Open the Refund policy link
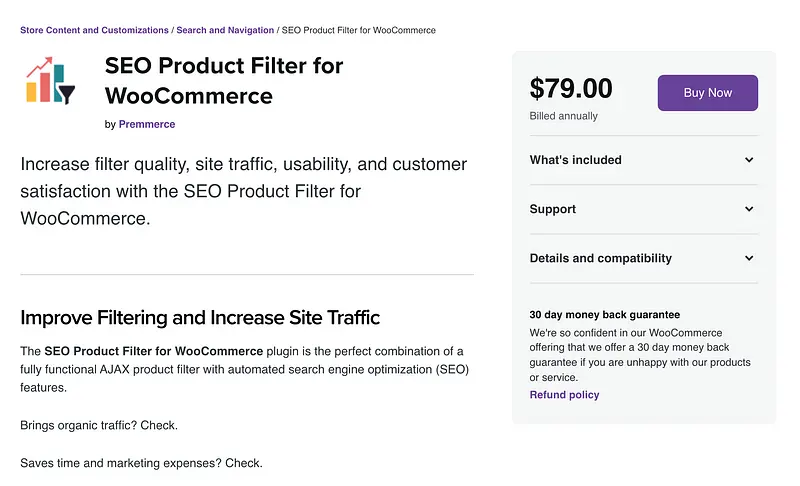Image resolution: width=800 pixels, height=486 pixels. [x=564, y=395]
